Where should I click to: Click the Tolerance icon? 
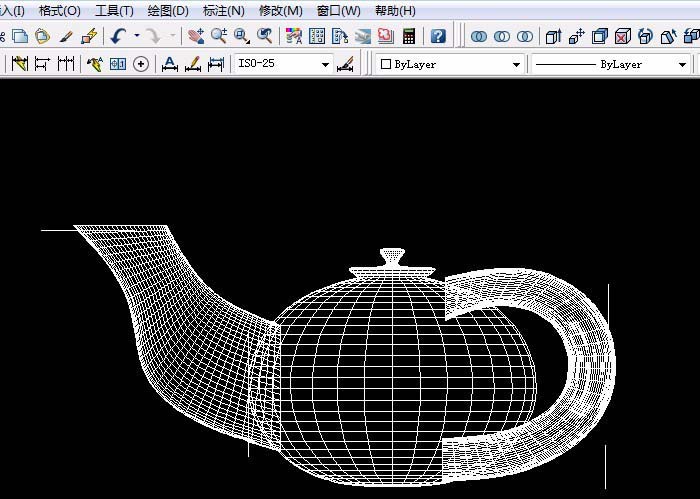click(x=118, y=64)
